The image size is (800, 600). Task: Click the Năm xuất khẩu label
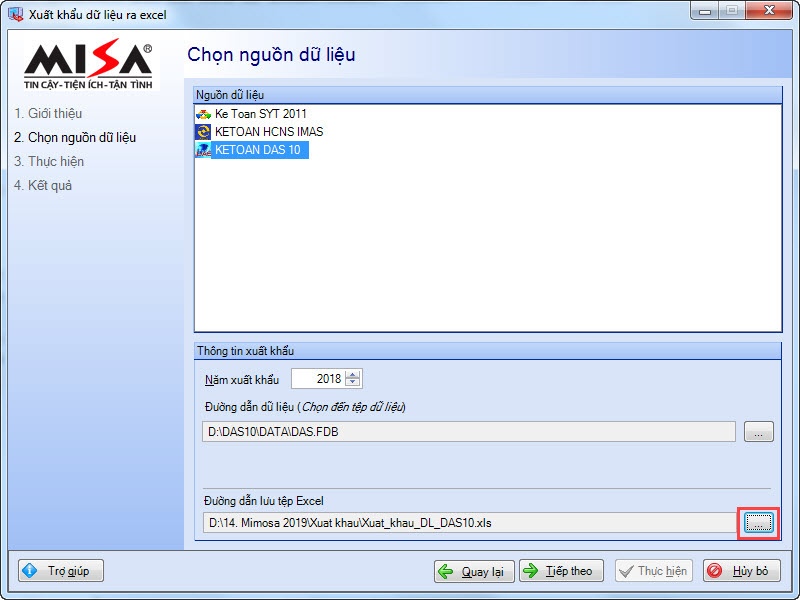(x=242, y=380)
